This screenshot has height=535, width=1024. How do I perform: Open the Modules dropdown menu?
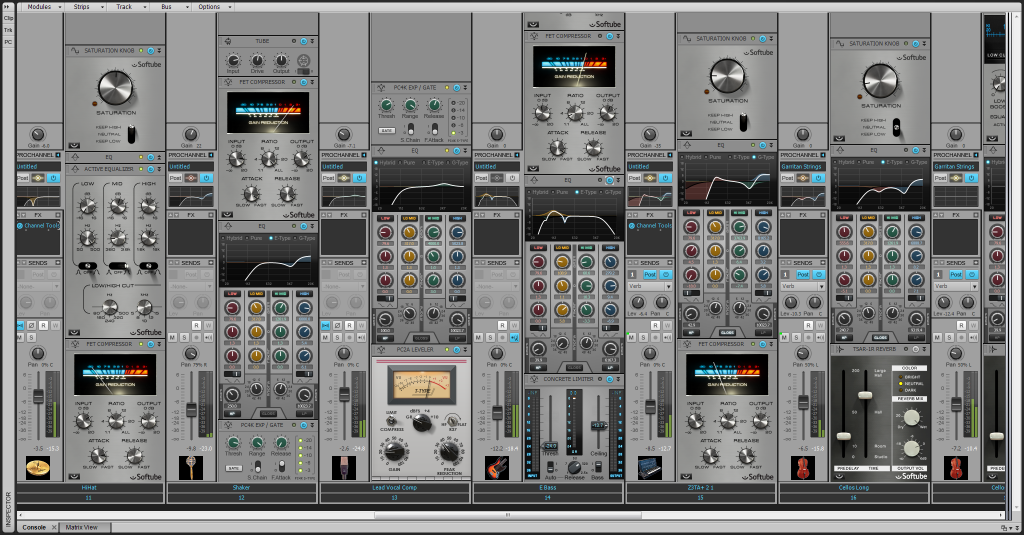(42, 7)
